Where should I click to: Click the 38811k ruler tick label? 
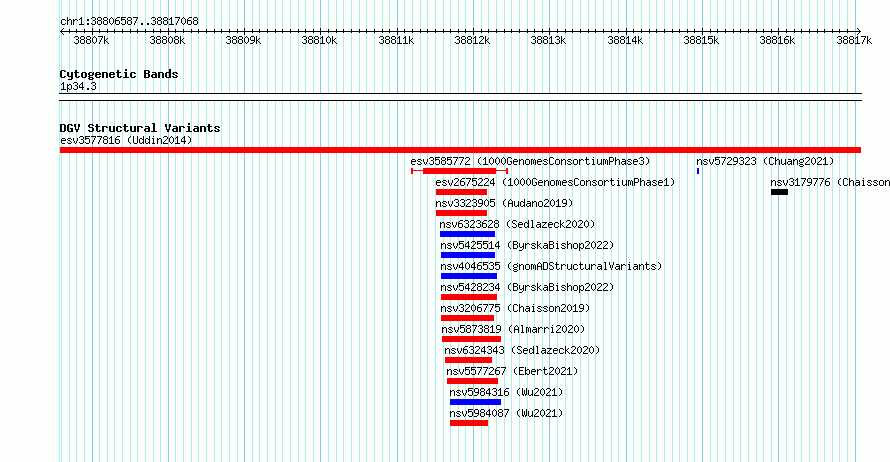coord(396,41)
